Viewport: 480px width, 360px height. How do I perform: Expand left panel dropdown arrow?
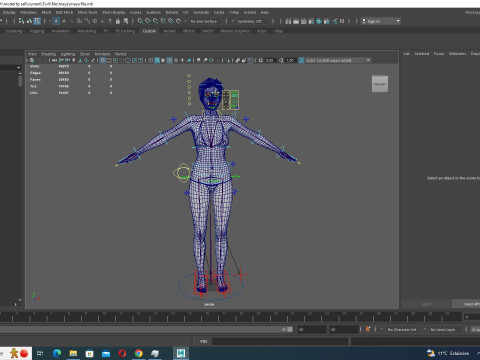tap(18, 68)
